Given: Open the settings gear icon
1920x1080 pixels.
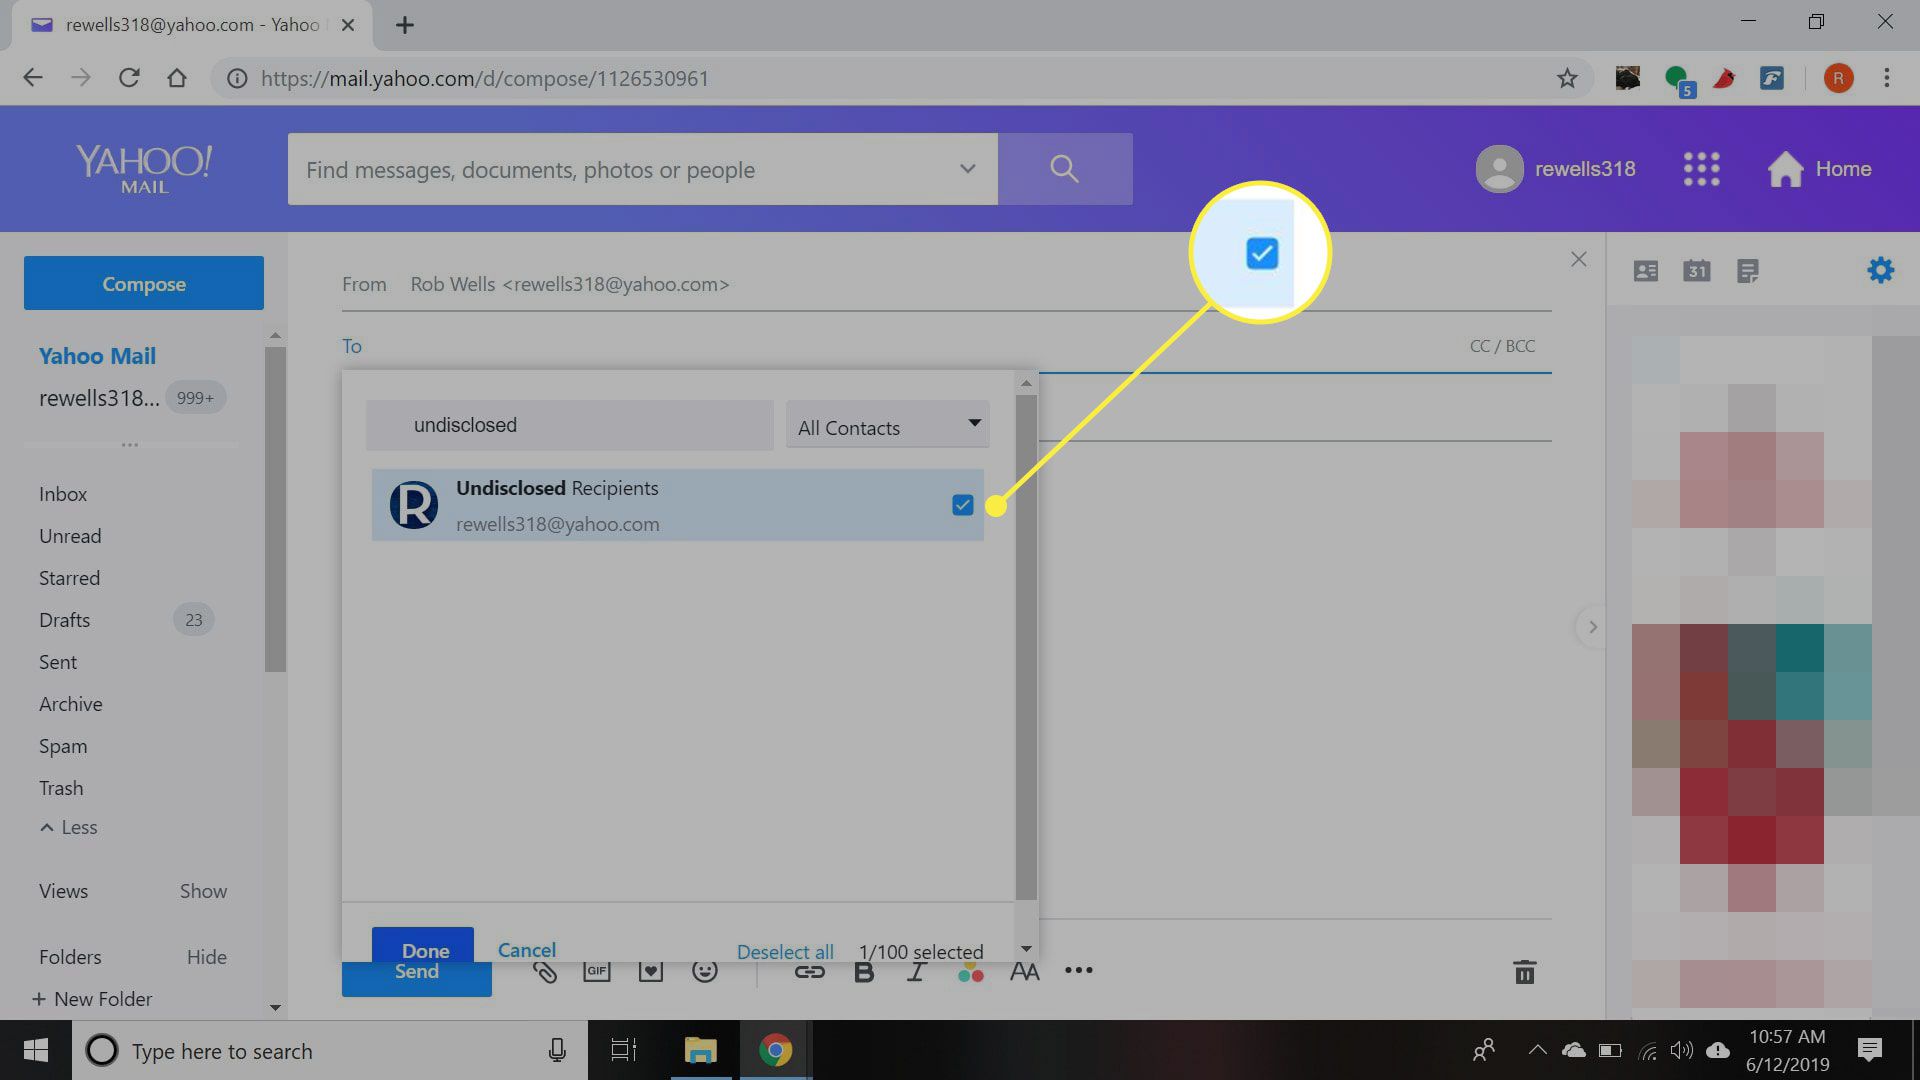Looking at the screenshot, I should coord(1880,270).
